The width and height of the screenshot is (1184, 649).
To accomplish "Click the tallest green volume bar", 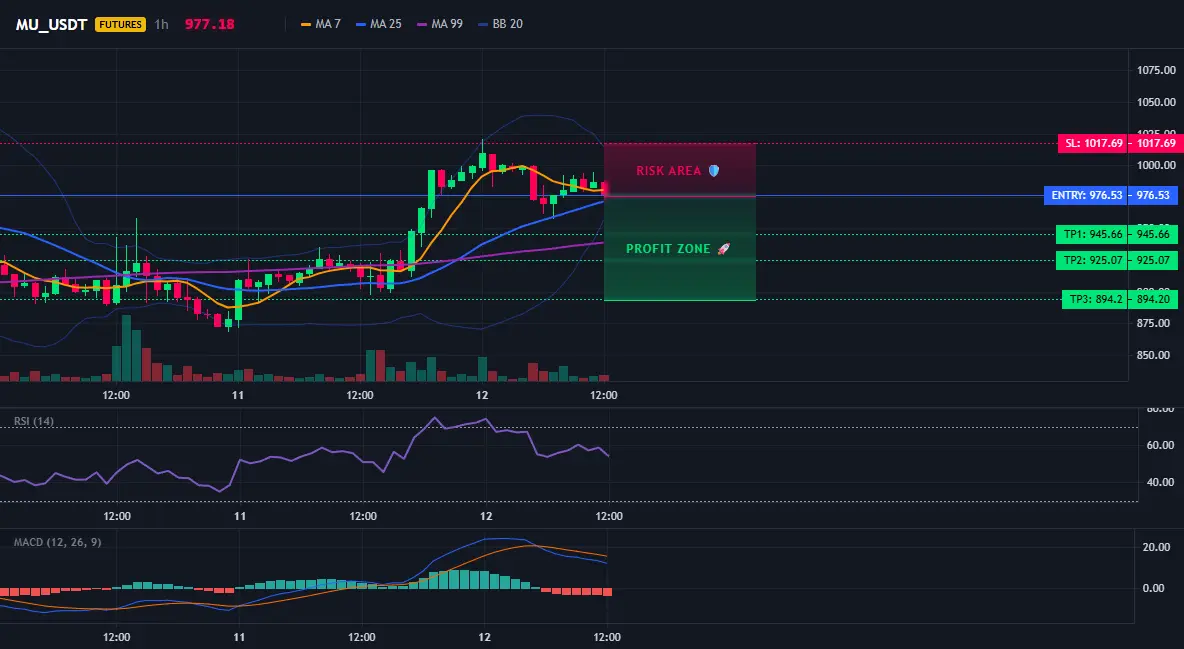I will pyautogui.click(x=126, y=348).
